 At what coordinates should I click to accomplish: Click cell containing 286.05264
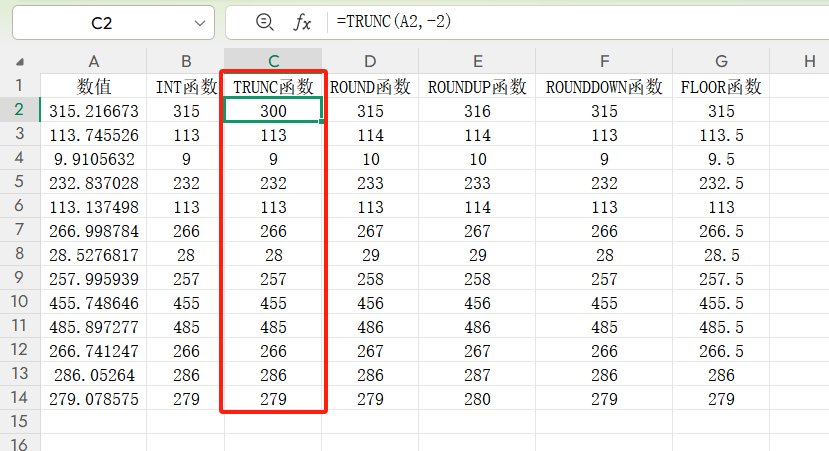coord(94,375)
